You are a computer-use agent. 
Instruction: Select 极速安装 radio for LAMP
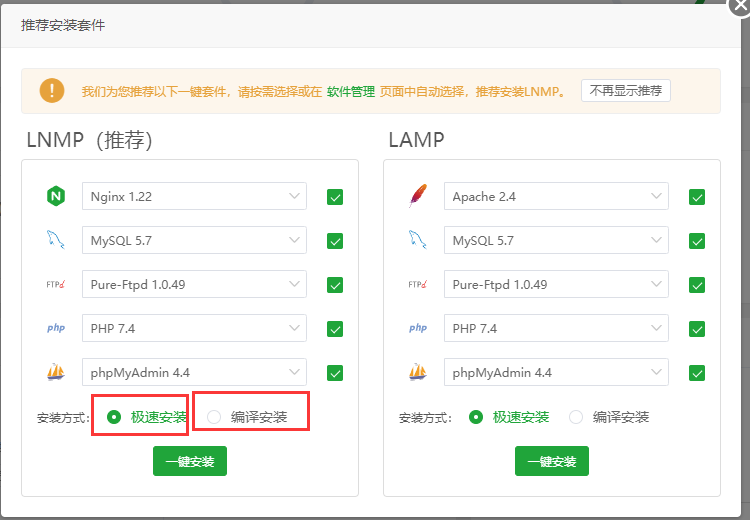(x=476, y=417)
